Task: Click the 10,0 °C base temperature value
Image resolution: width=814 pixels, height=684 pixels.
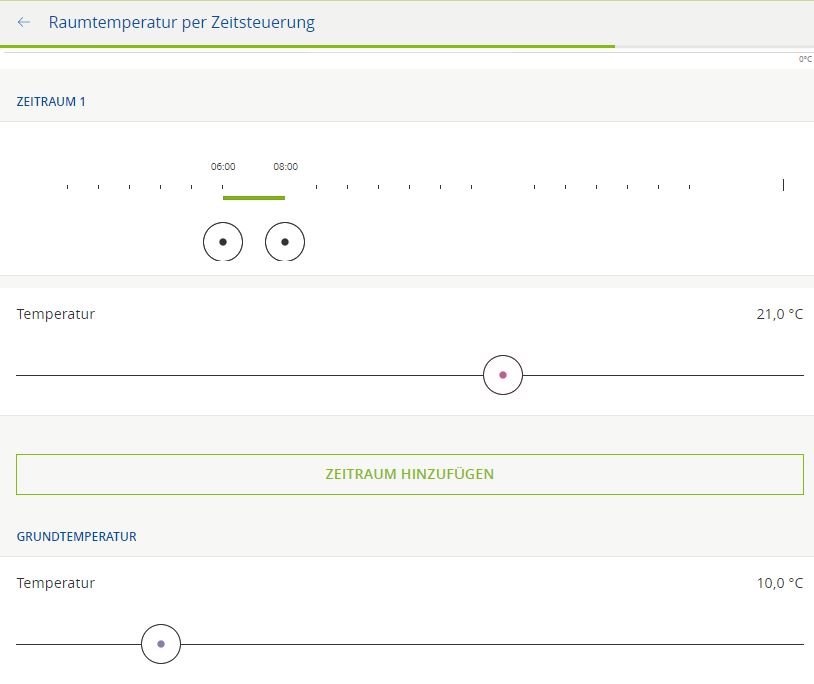Action: pos(779,583)
